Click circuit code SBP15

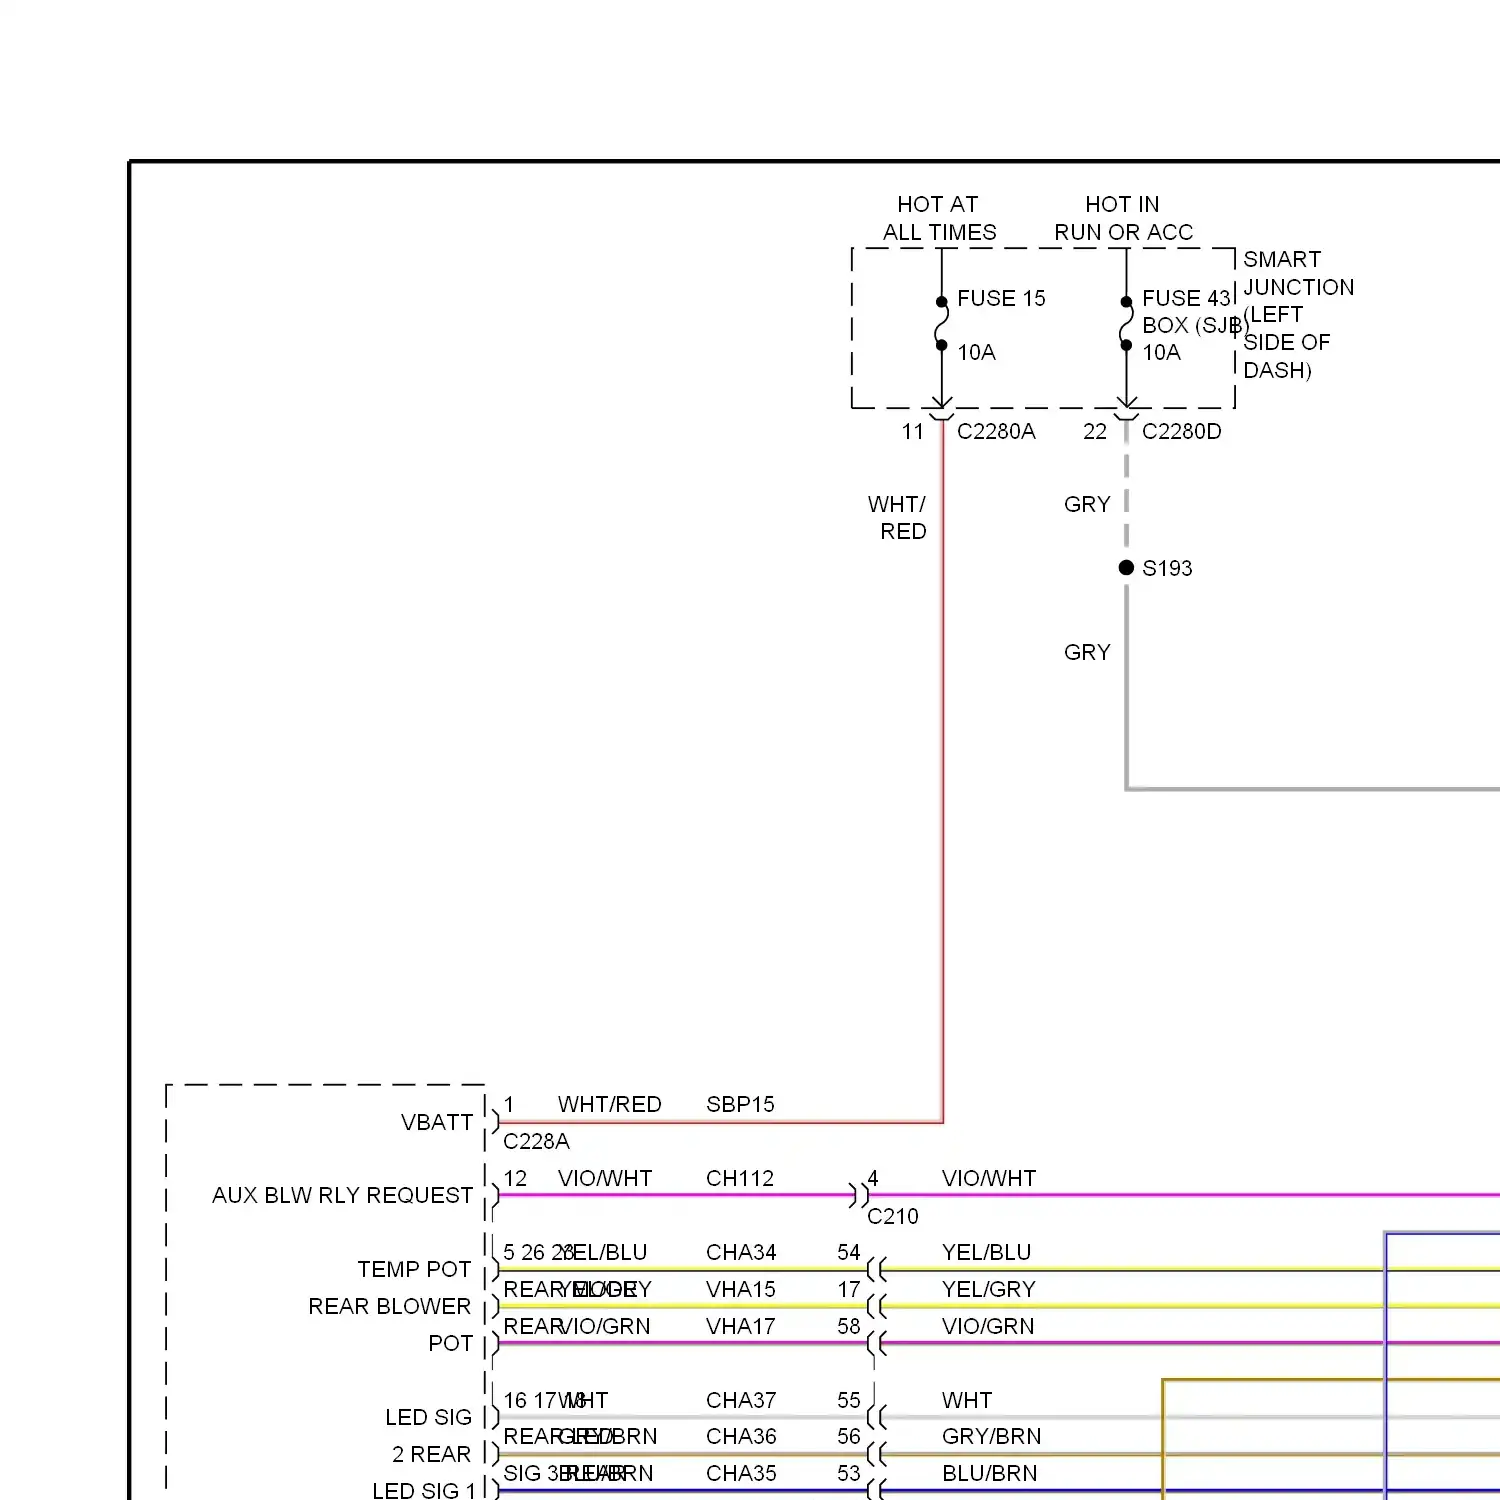tap(740, 1104)
